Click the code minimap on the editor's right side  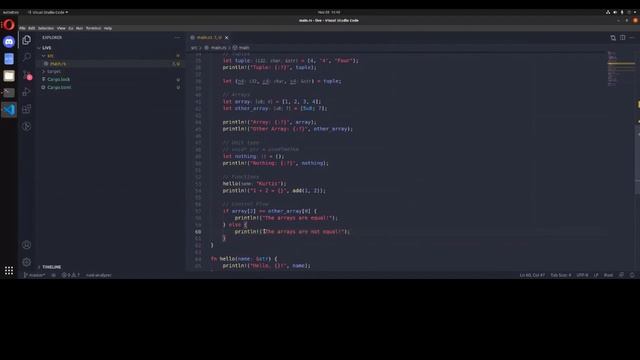tap(621, 69)
